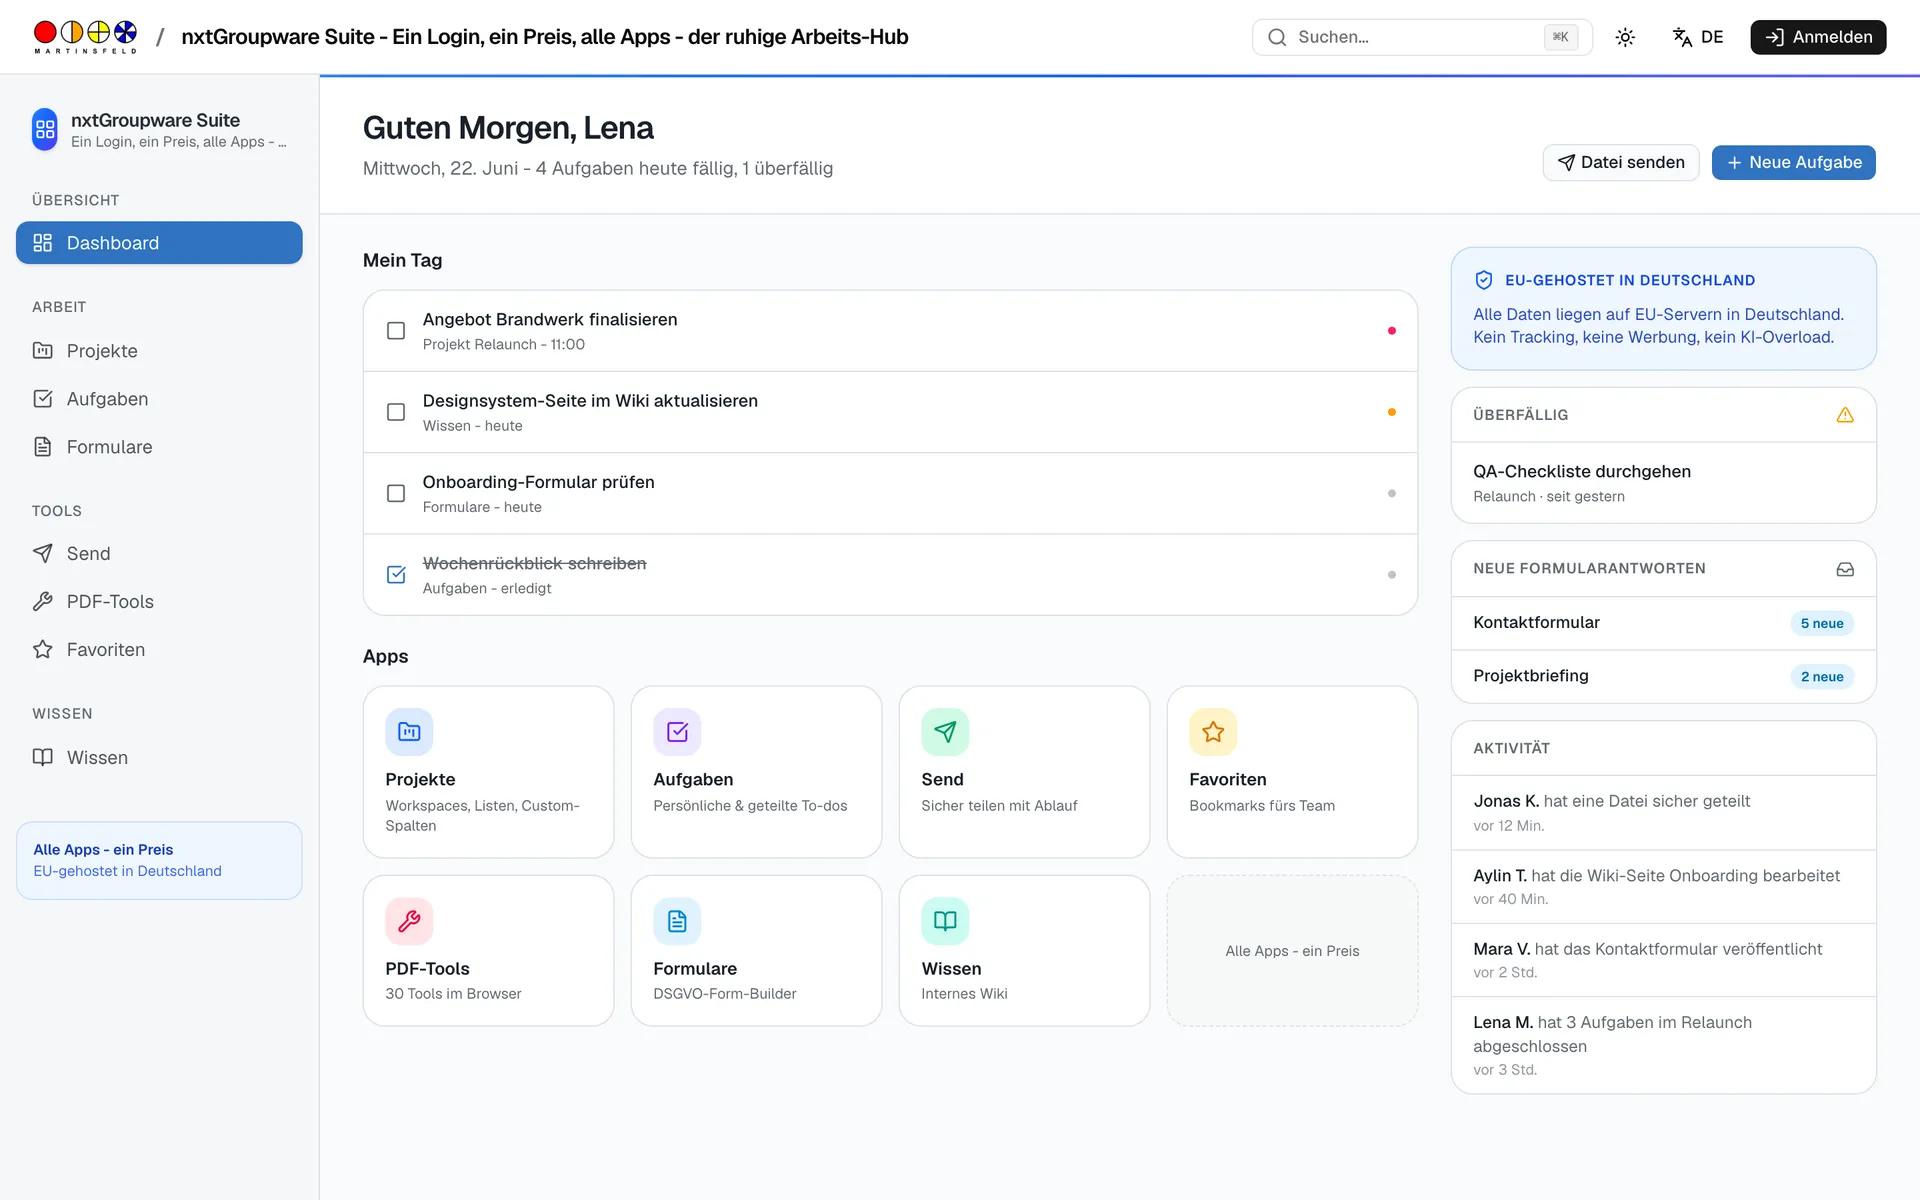1920x1200 pixels.
Task: Click the shield icon in EU-gehostet banner
Action: (x=1484, y=281)
